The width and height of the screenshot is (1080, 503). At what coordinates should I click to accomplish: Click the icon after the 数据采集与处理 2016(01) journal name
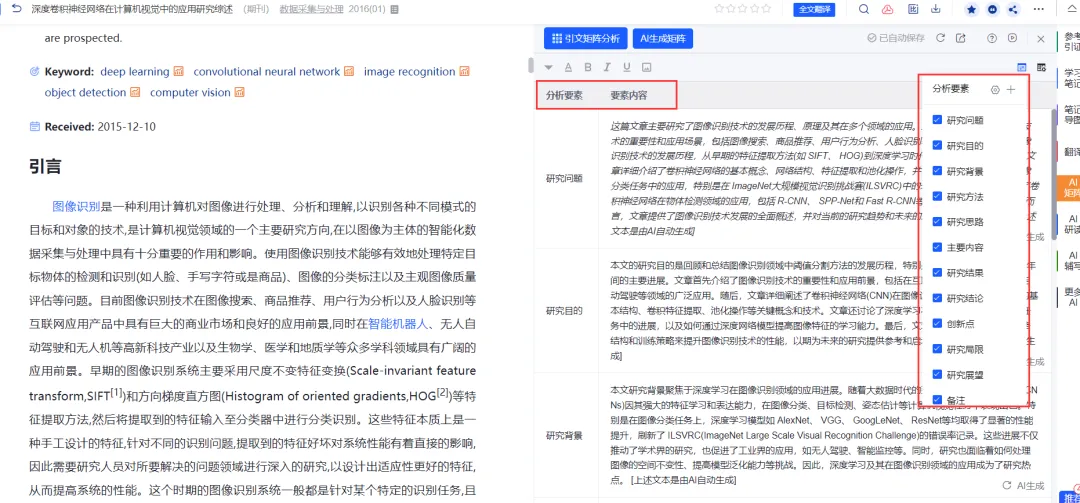click(x=394, y=10)
